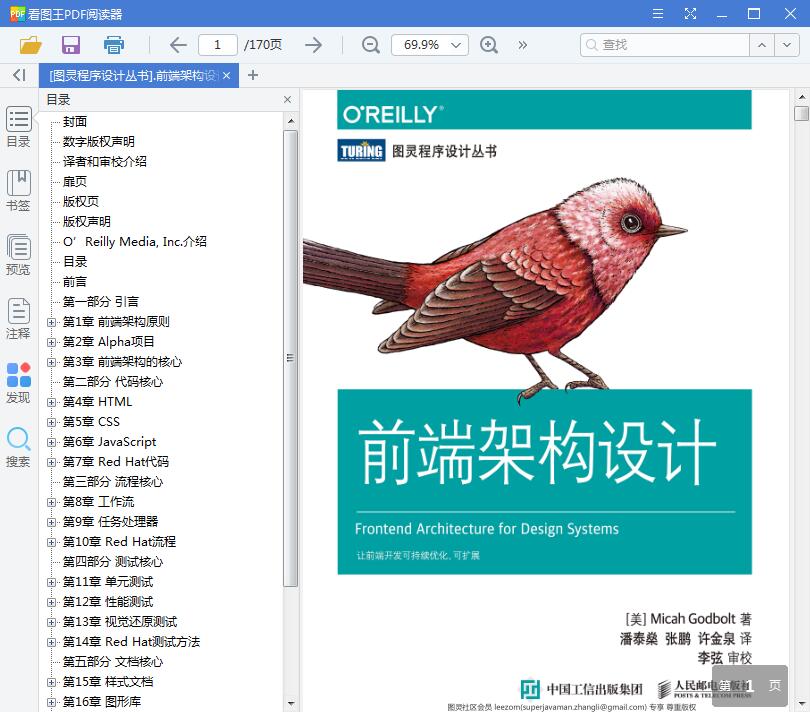Open 第16章 图形库 chapter
Screen dimensions: 810x712
point(102,702)
